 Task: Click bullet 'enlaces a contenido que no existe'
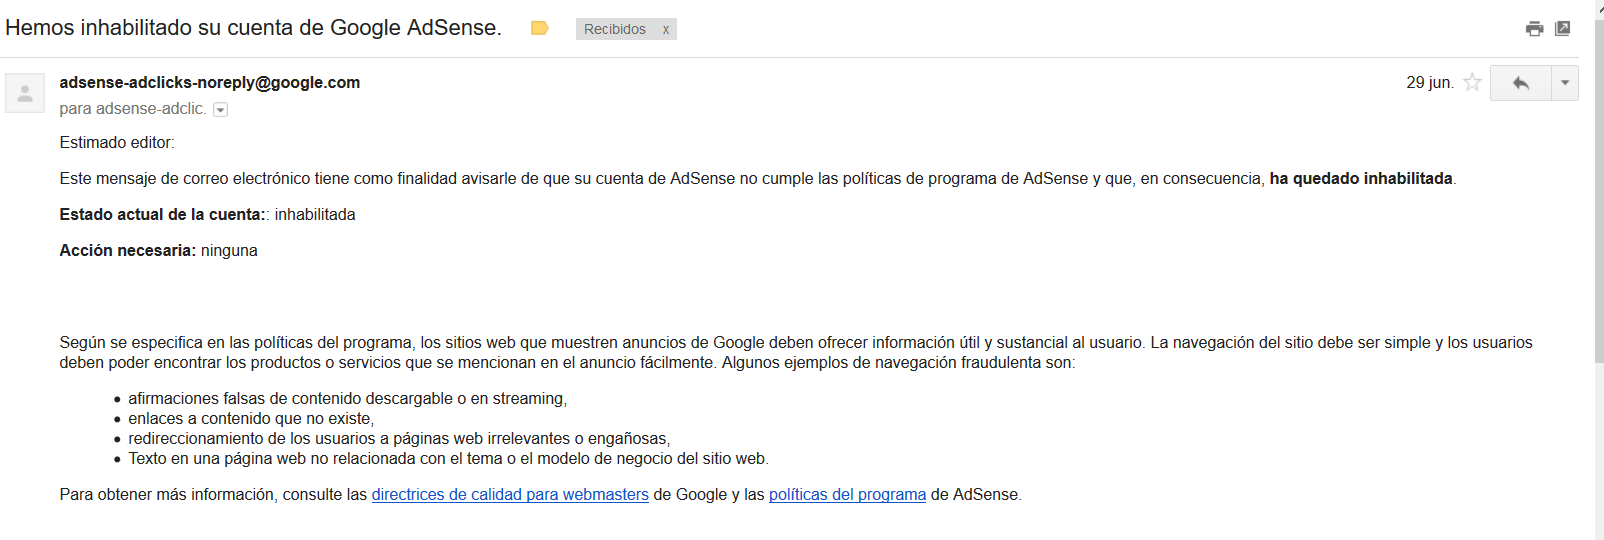click(251, 418)
